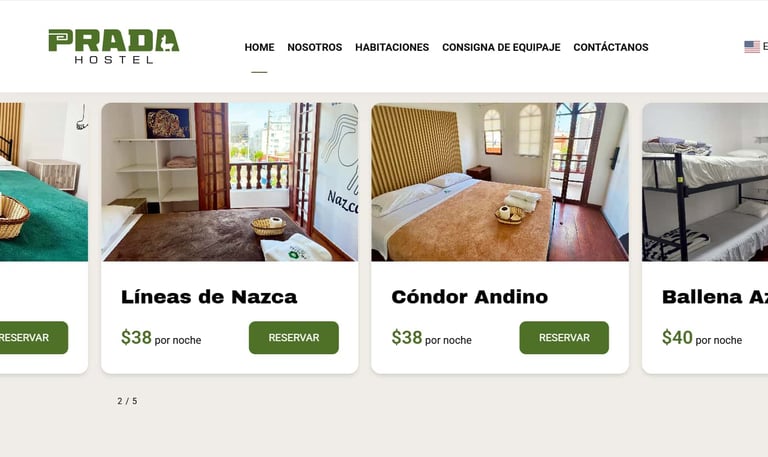The image size is (768, 457).
Task: Navigate to CONSIGNA DE EQUIPAJE
Action: click(501, 47)
